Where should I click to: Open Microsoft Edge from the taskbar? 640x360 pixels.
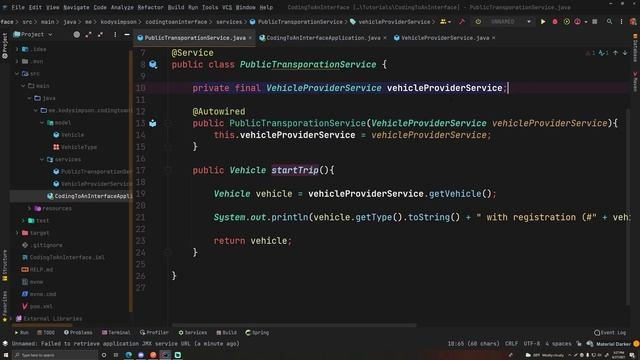(128, 355)
